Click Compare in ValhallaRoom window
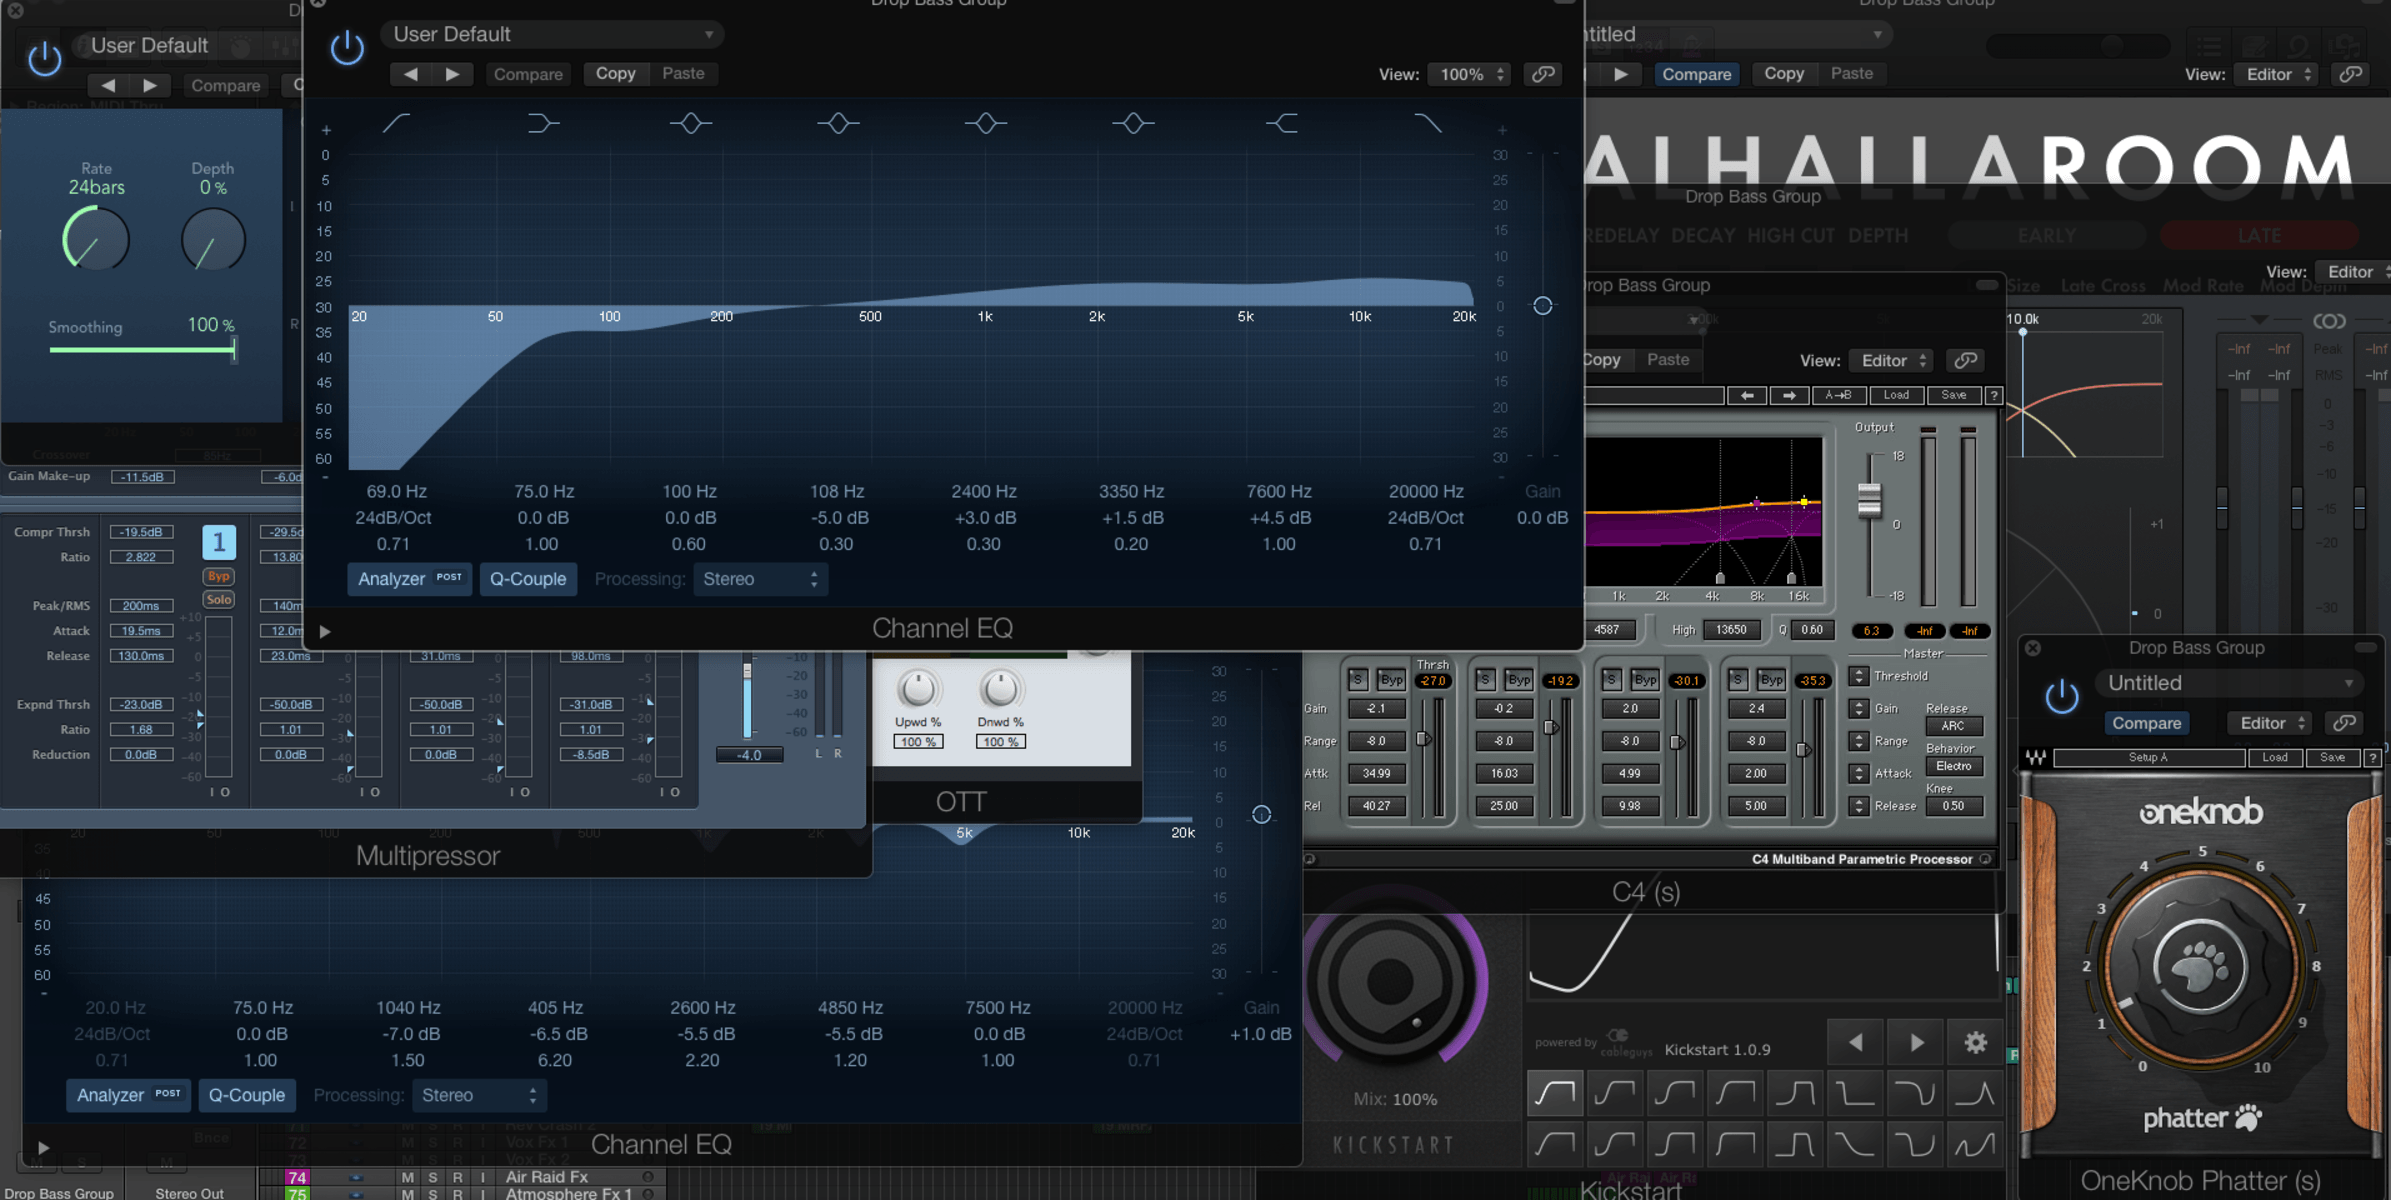Screen dimensions: 2391x1200 click(x=1696, y=74)
